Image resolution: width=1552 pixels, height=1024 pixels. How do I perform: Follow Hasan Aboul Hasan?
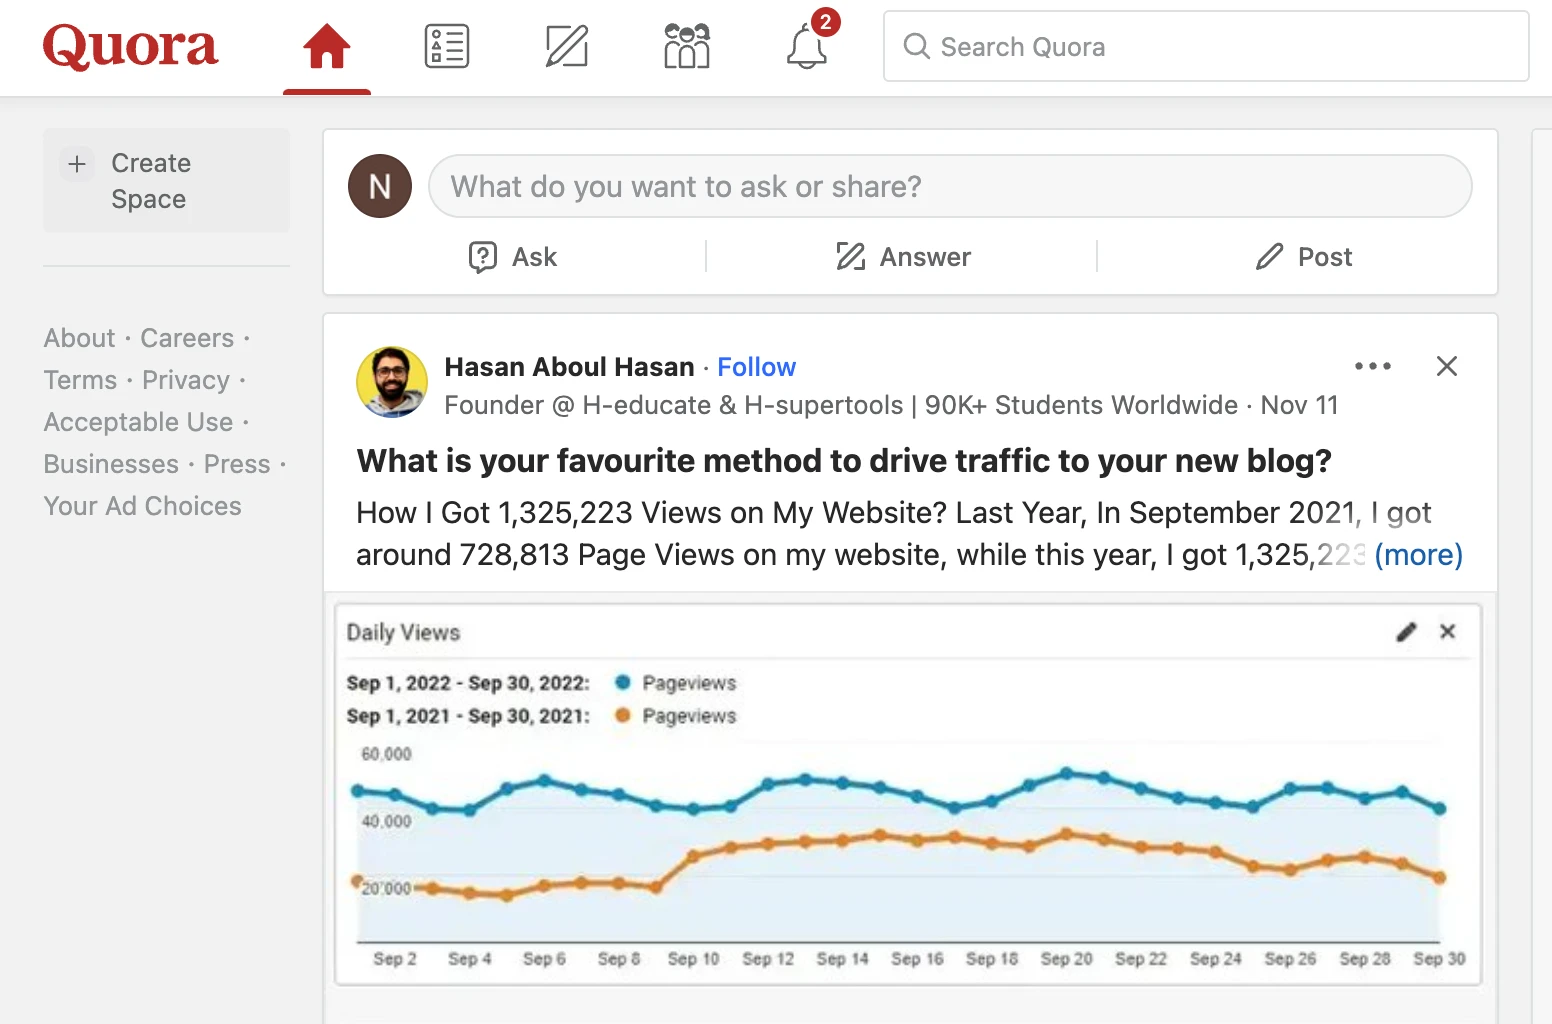756,366
